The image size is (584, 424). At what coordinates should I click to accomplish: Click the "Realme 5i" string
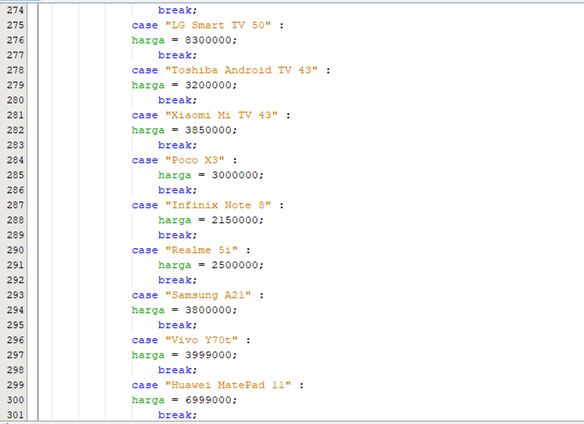coord(201,250)
